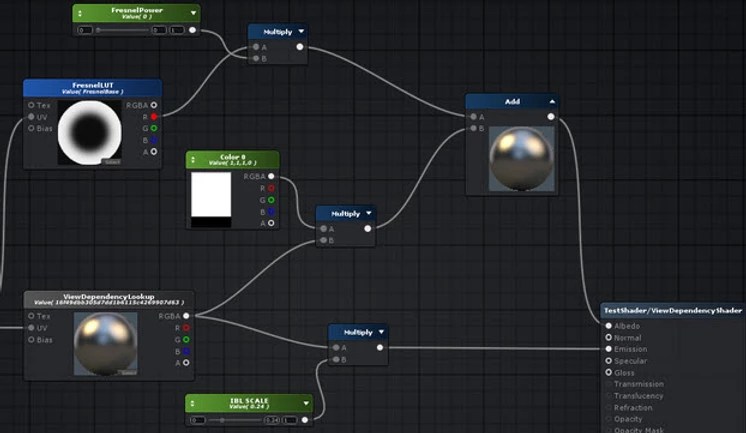The width and height of the screenshot is (746, 433).
Task: Click the B input port of the Add node
Action: [472, 129]
